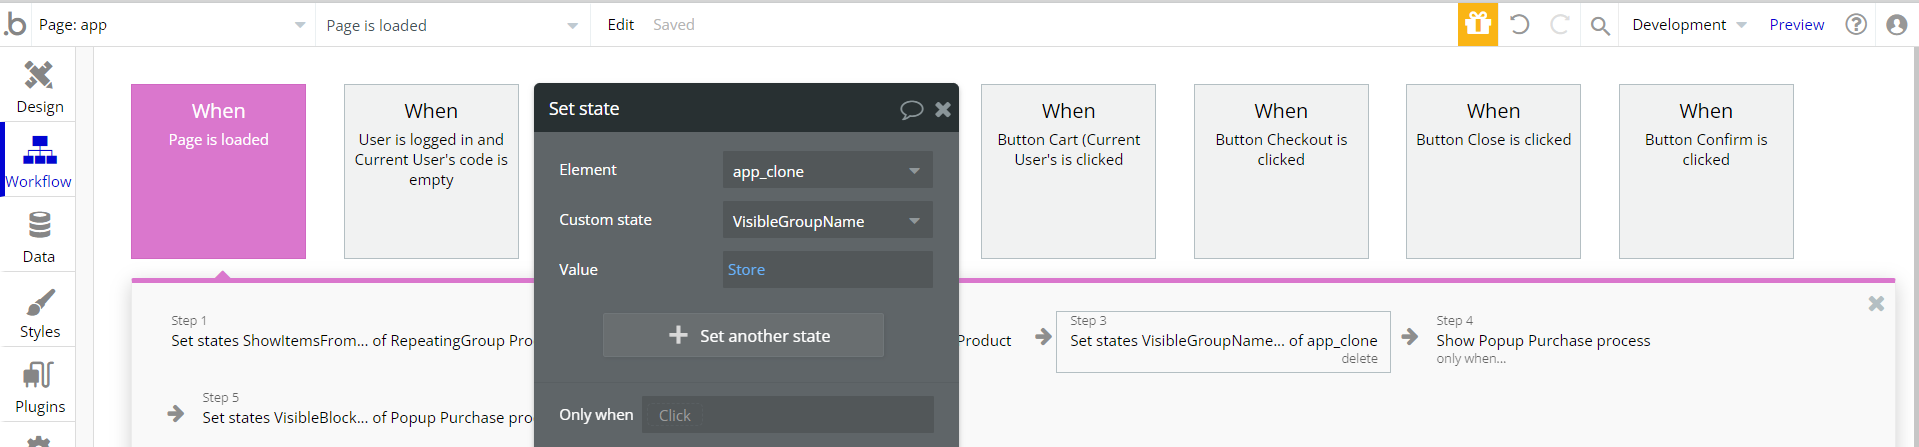Close the Set state dialog
1919x447 pixels.
click(943, 109)
